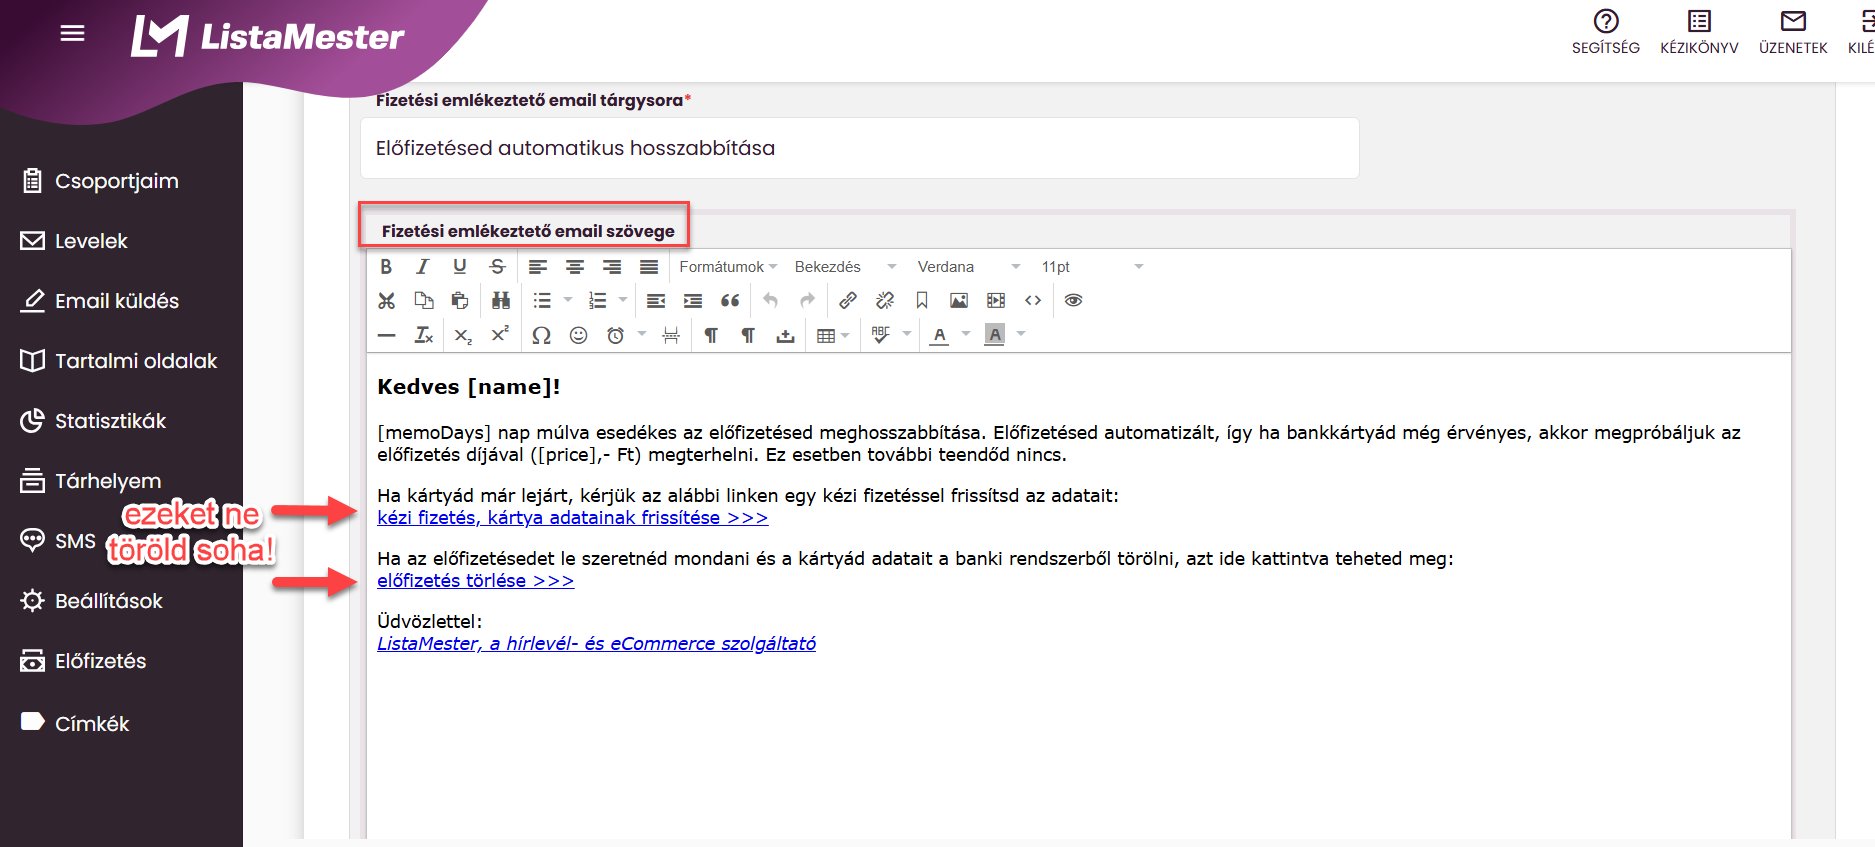The height and width of the screenshot is (847, 1875).
Task: Open Statisztikák menu item
Action: [x=94, y=421]
